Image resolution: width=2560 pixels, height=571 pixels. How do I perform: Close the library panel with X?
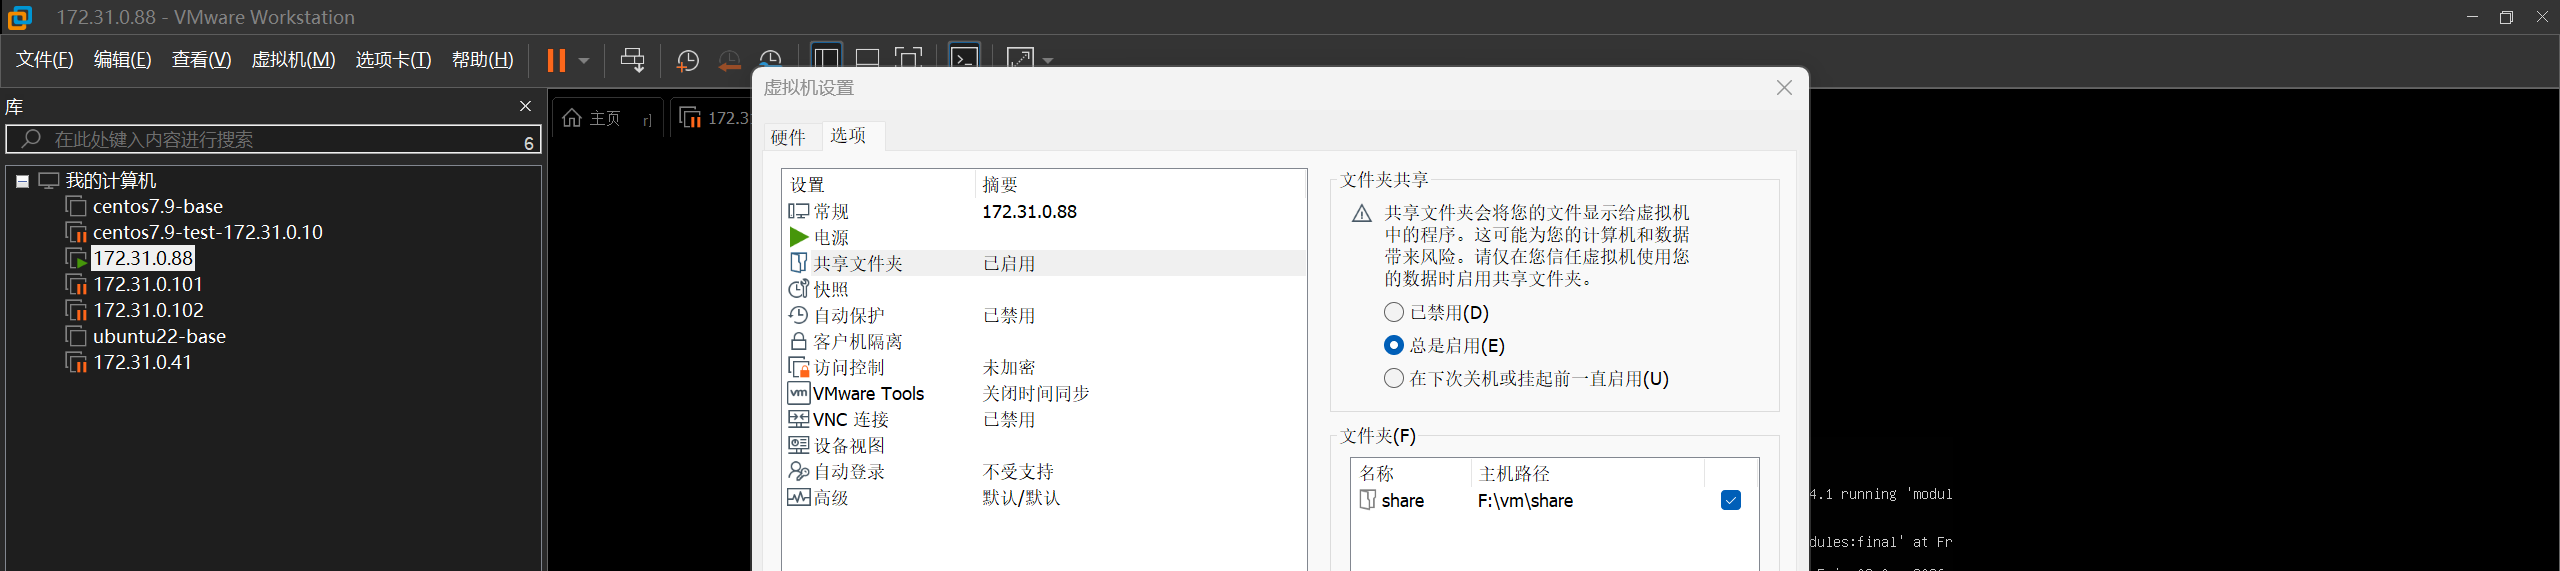point(525,106)
